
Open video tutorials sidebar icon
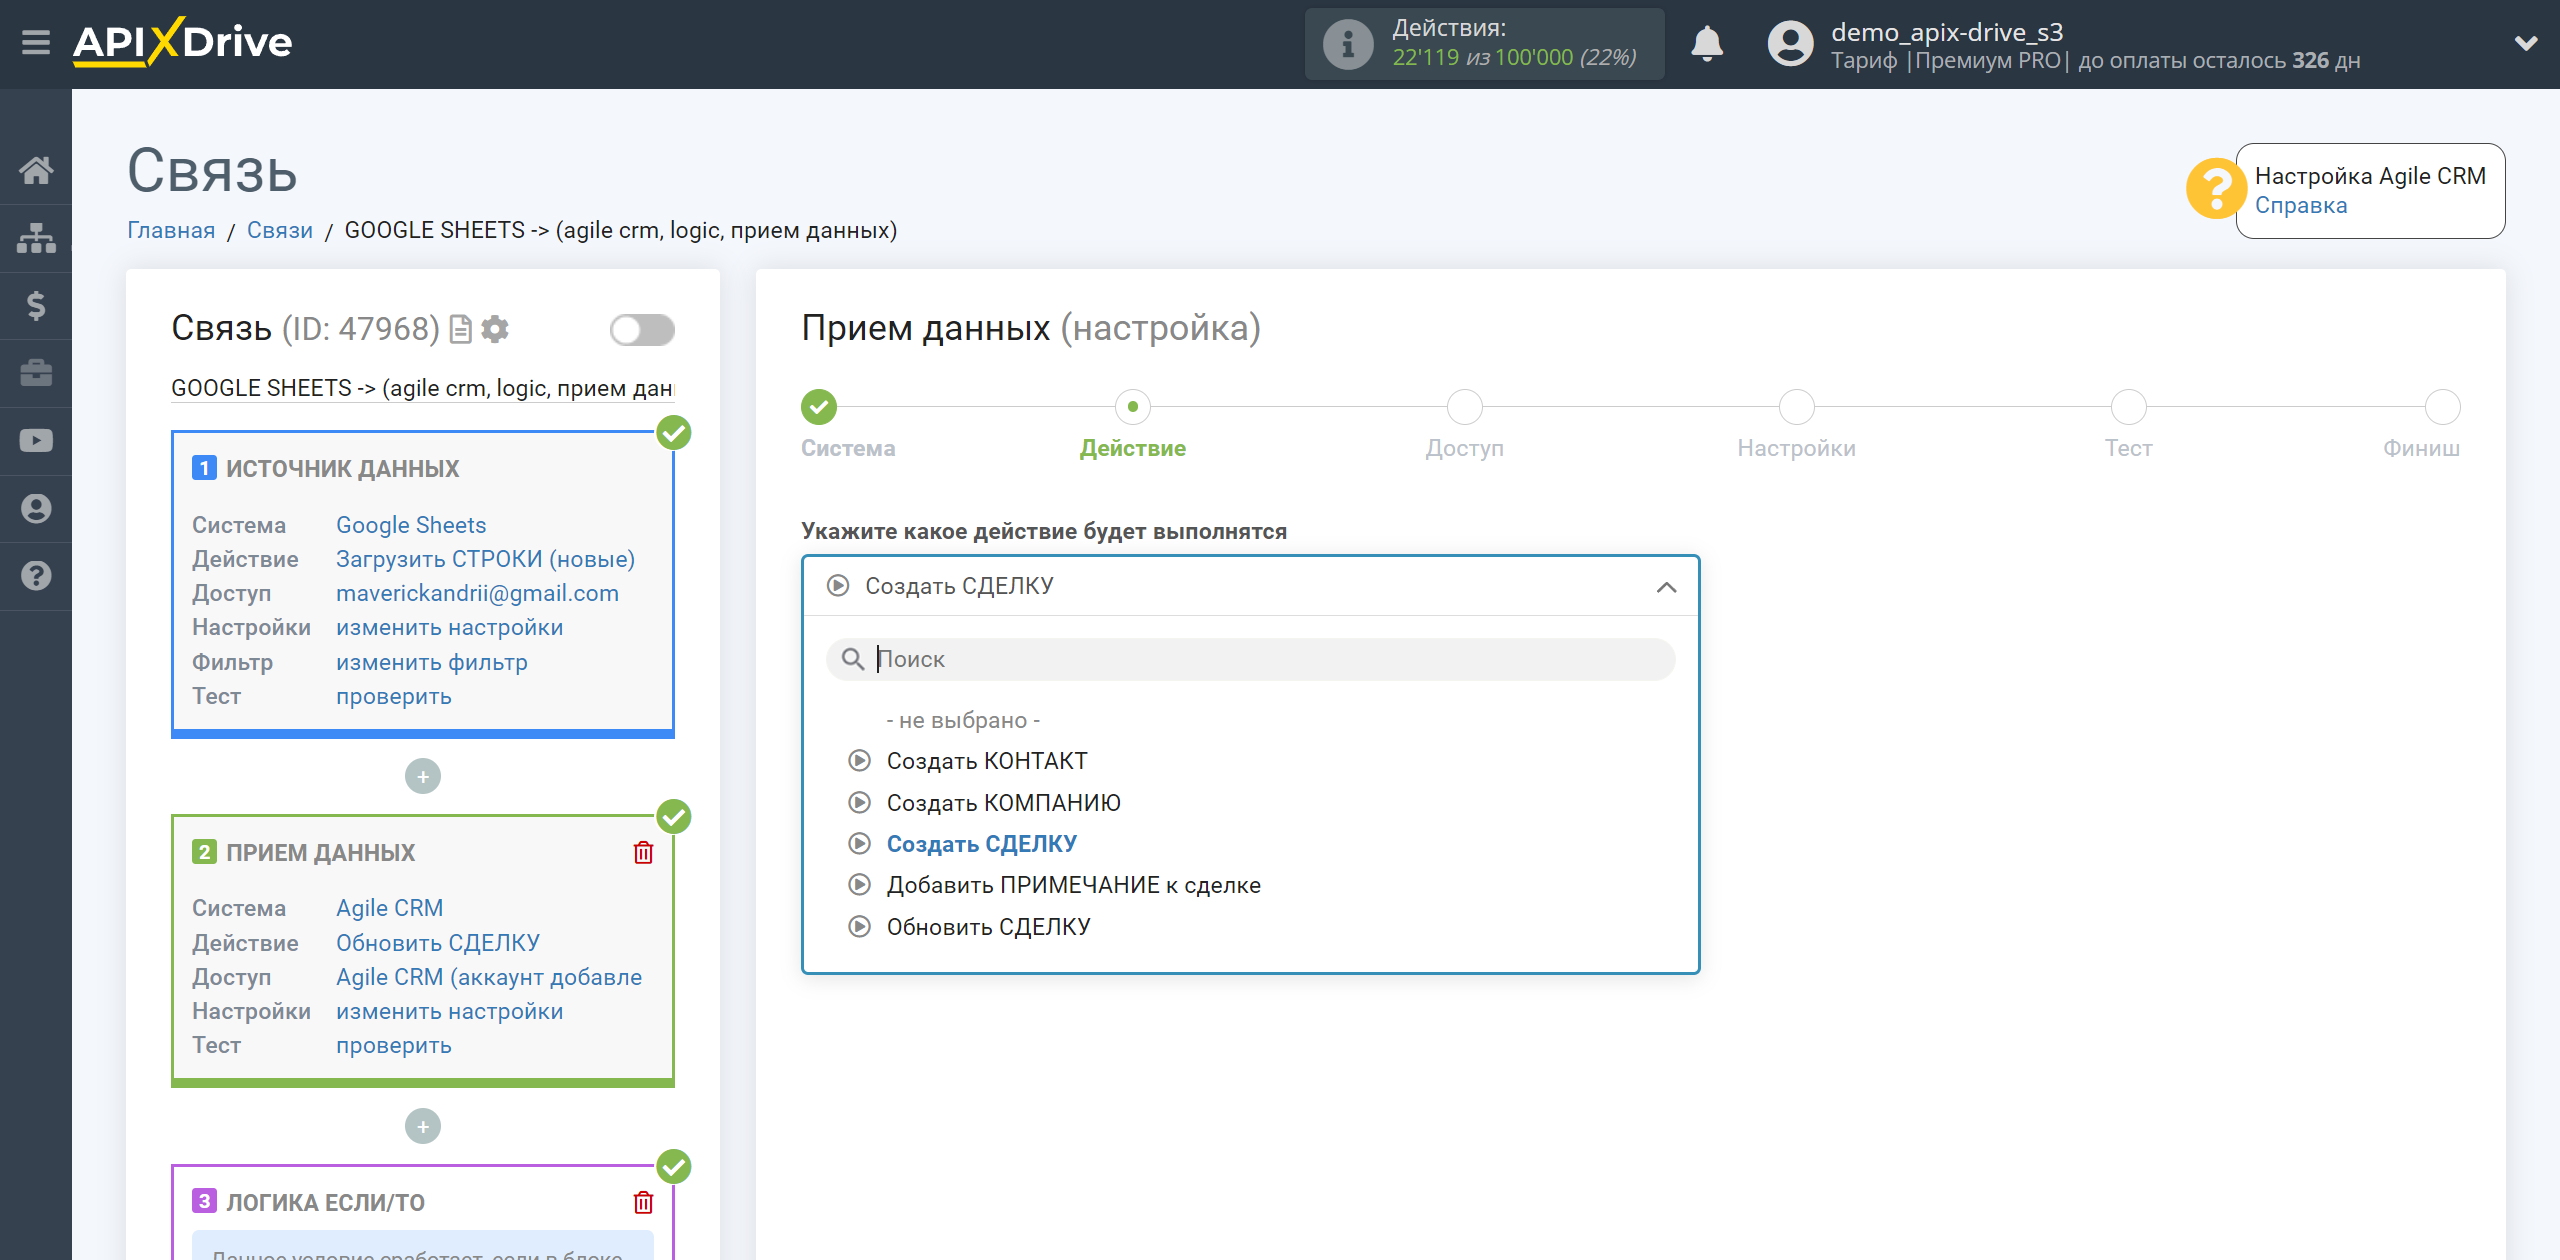tap(36, 441)
